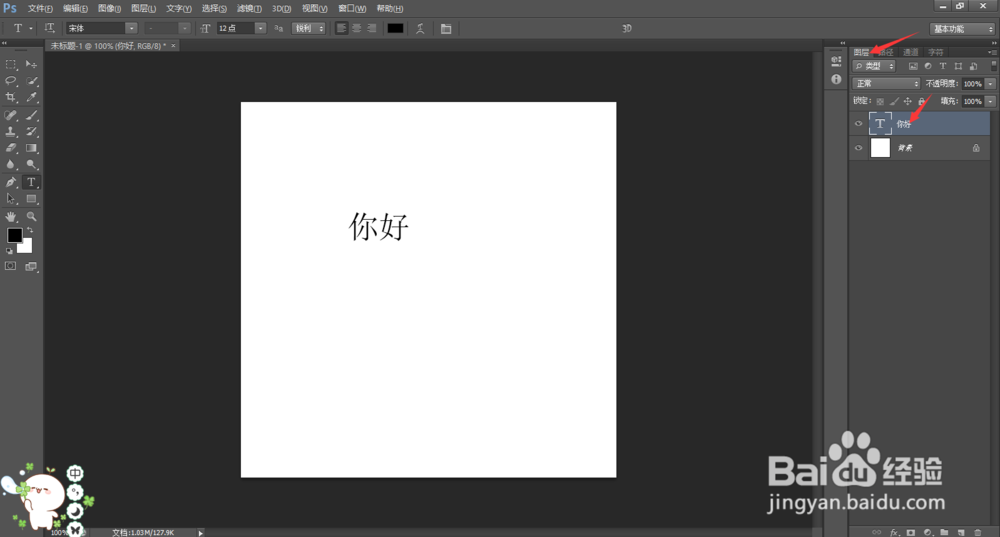This screenshot has width=1000, height=537.
Task: Select the Clone Stamp tool
Action: point(11,131)
